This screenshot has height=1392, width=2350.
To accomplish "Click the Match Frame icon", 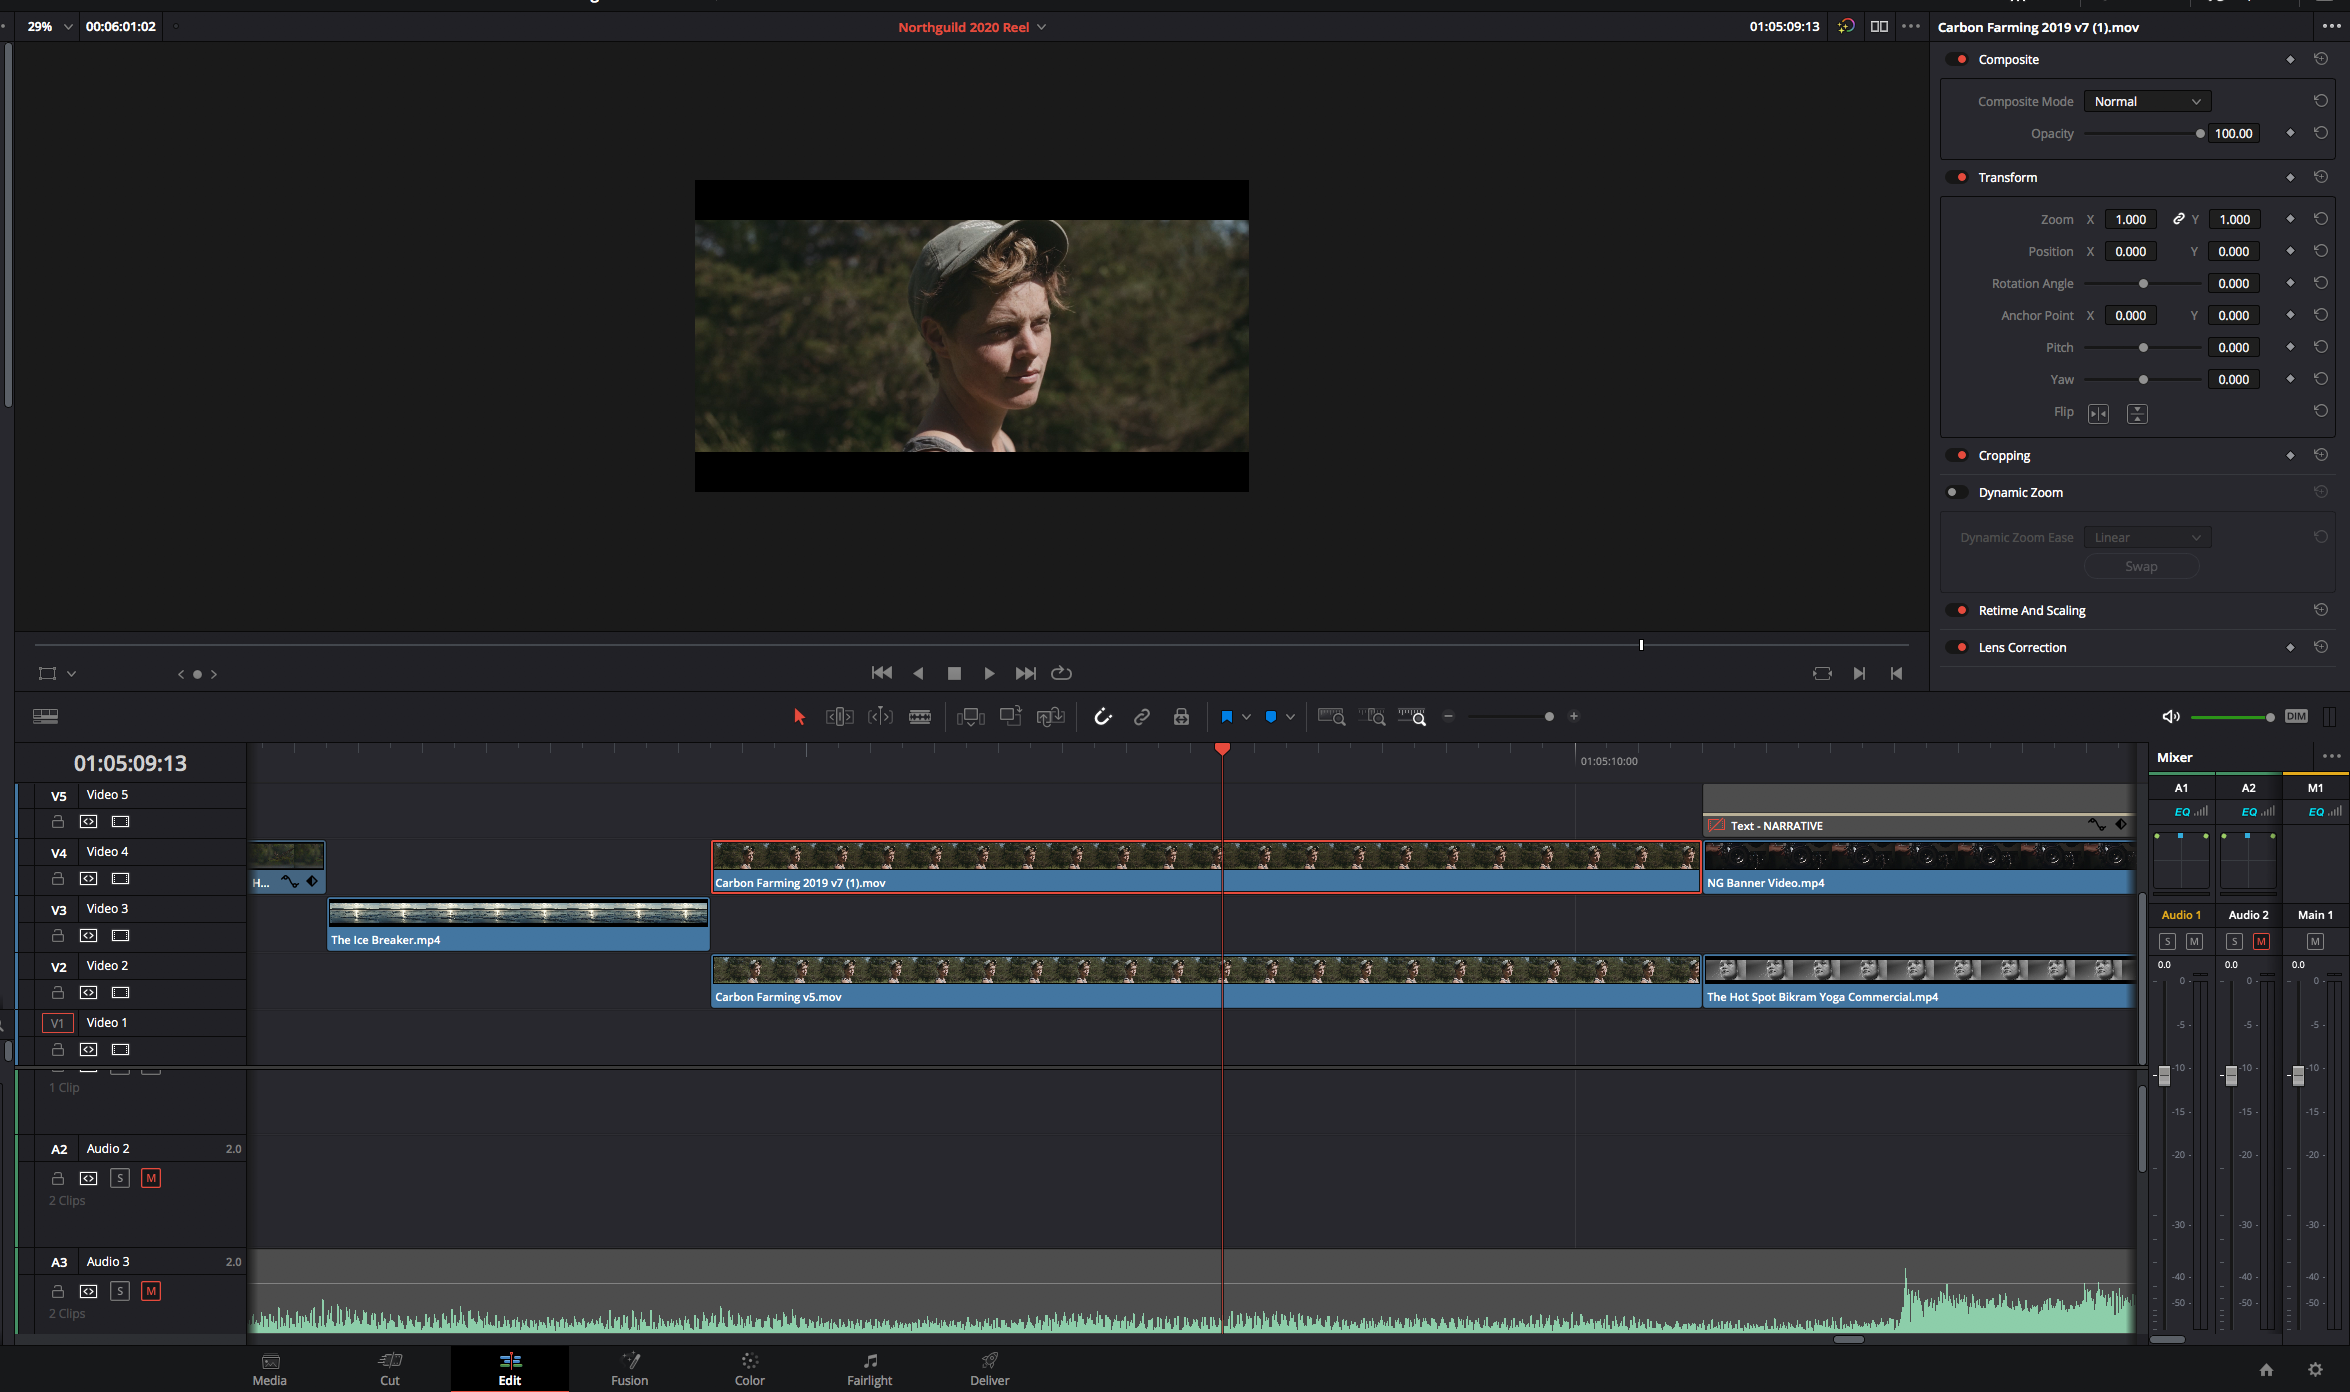I will (x=1822, y=673).
